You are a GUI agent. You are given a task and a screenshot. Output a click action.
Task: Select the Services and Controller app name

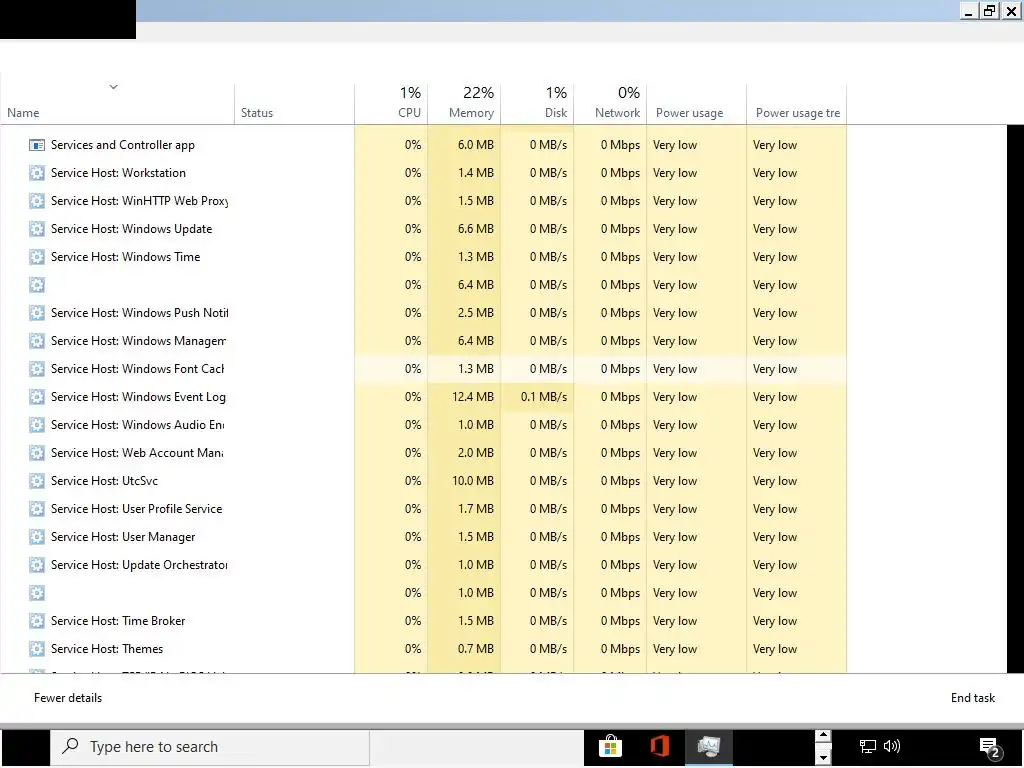point(123,145)
